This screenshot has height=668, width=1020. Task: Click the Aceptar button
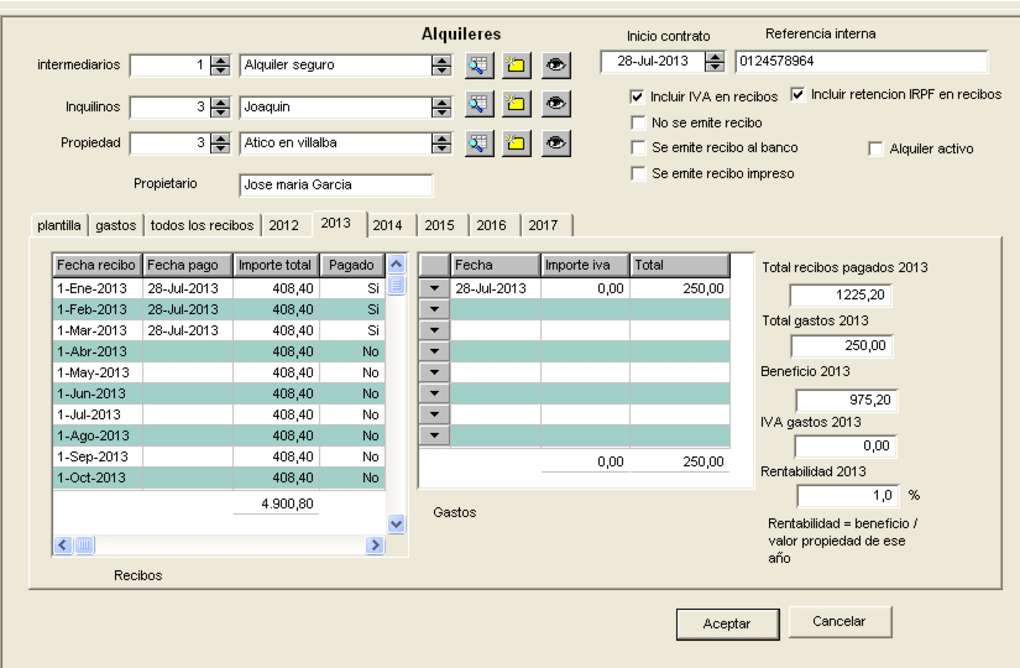pyautogui.click(x=727, y=624)
